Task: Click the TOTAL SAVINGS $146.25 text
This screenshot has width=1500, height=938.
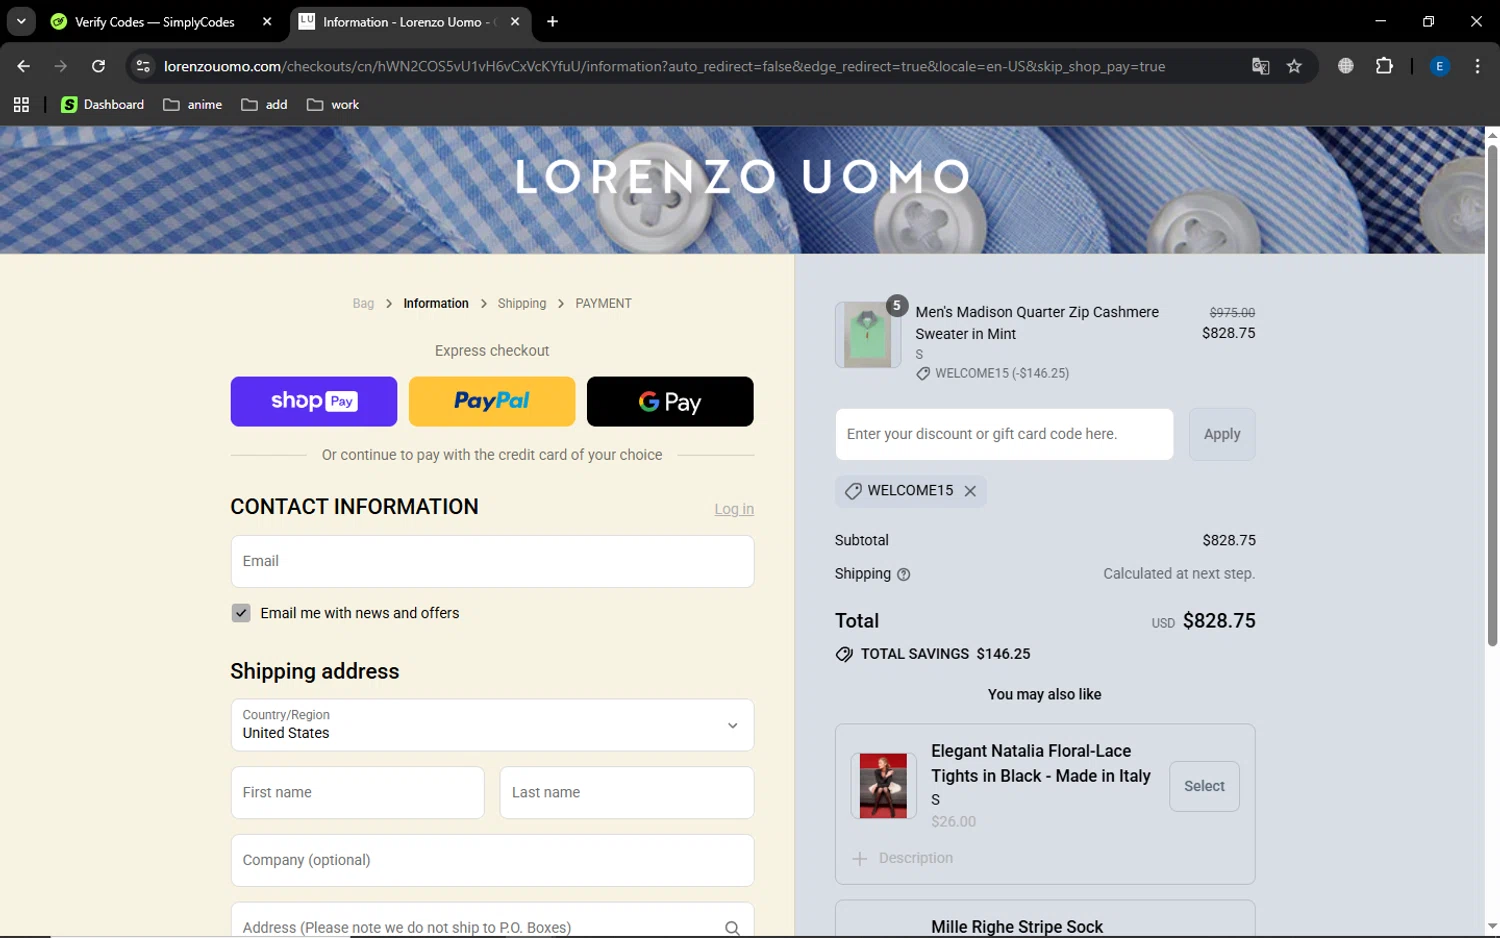Action: coord(945,654)
